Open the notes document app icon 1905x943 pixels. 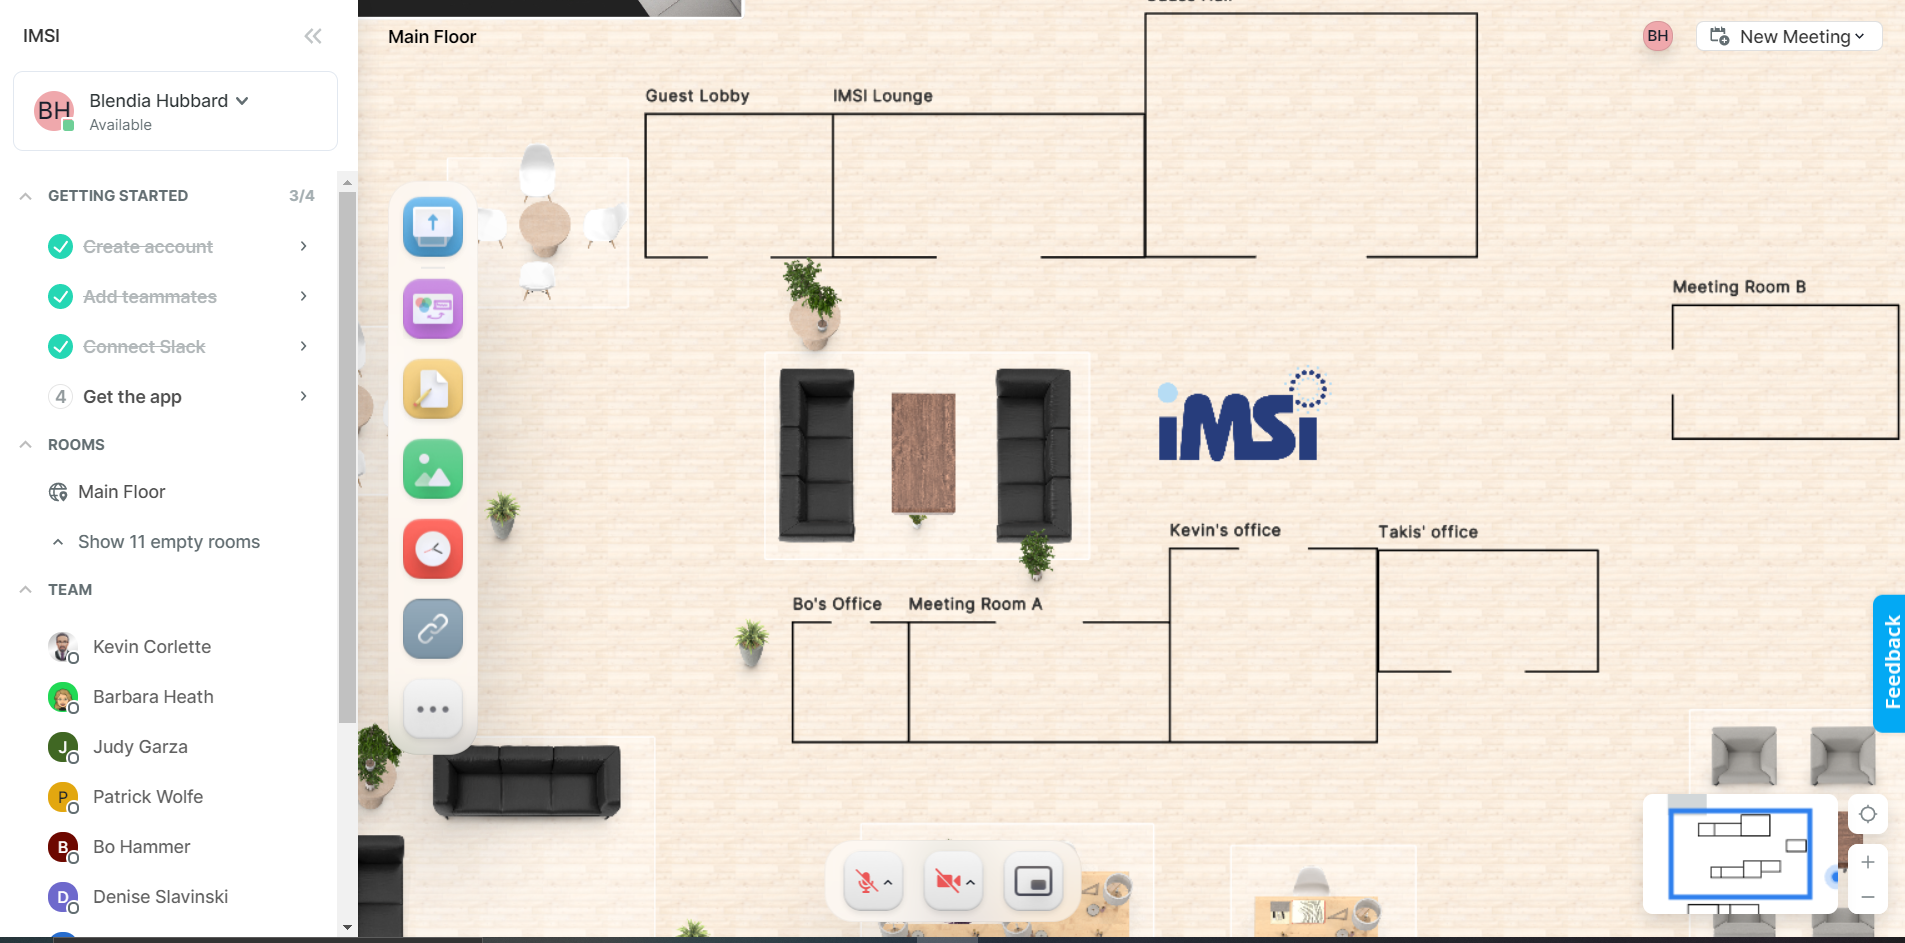pyautogui.click(x=433, y=388)
